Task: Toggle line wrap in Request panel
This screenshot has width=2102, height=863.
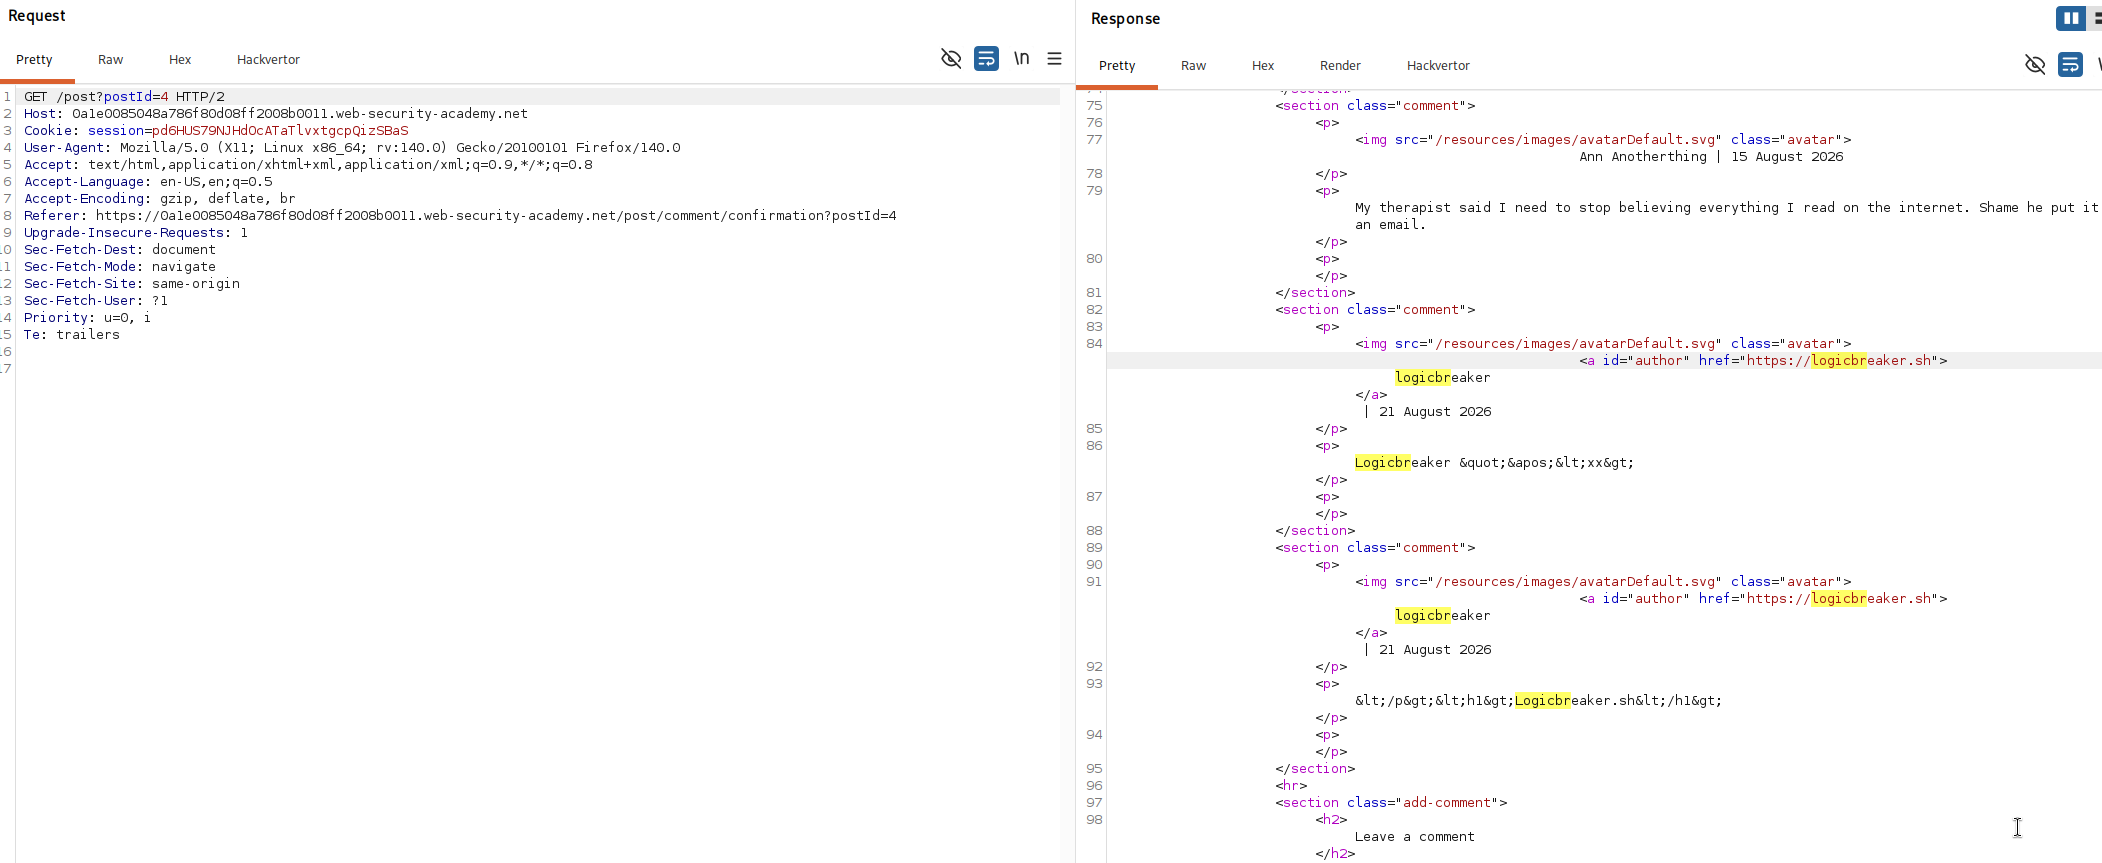Action: (x=986, y=59)
